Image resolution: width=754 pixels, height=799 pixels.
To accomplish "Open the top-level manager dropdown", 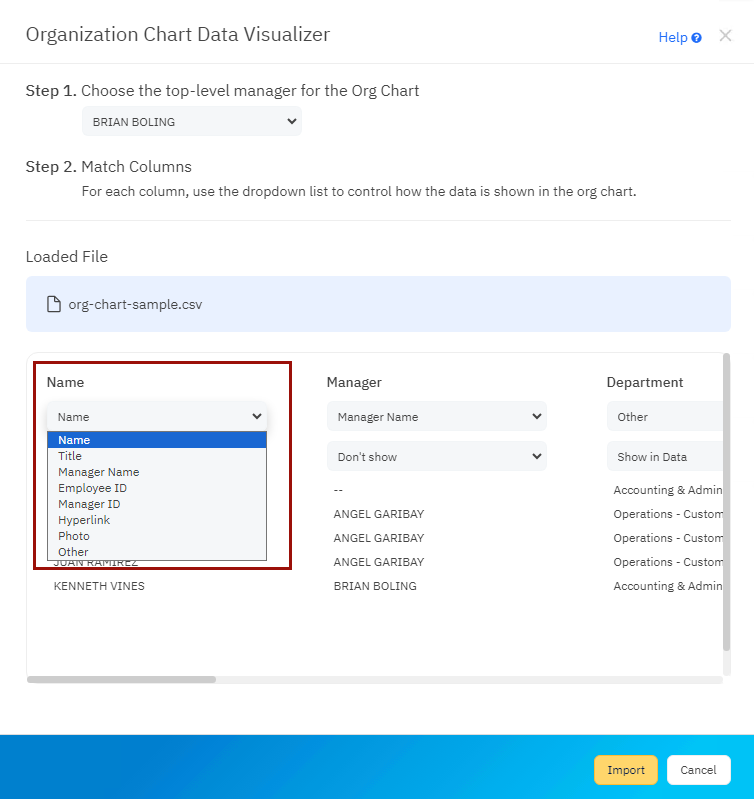I will pos(191,121).
